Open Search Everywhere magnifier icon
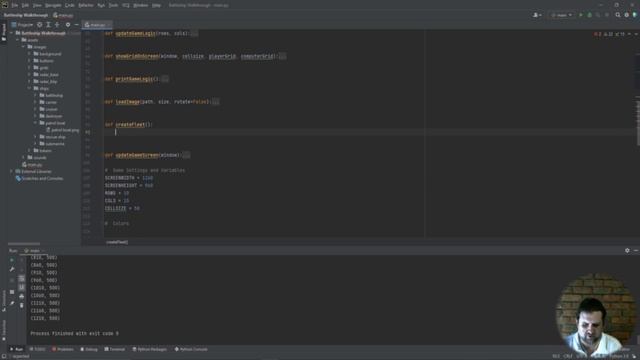Viewport: 640px width, 360px height. 618,15
